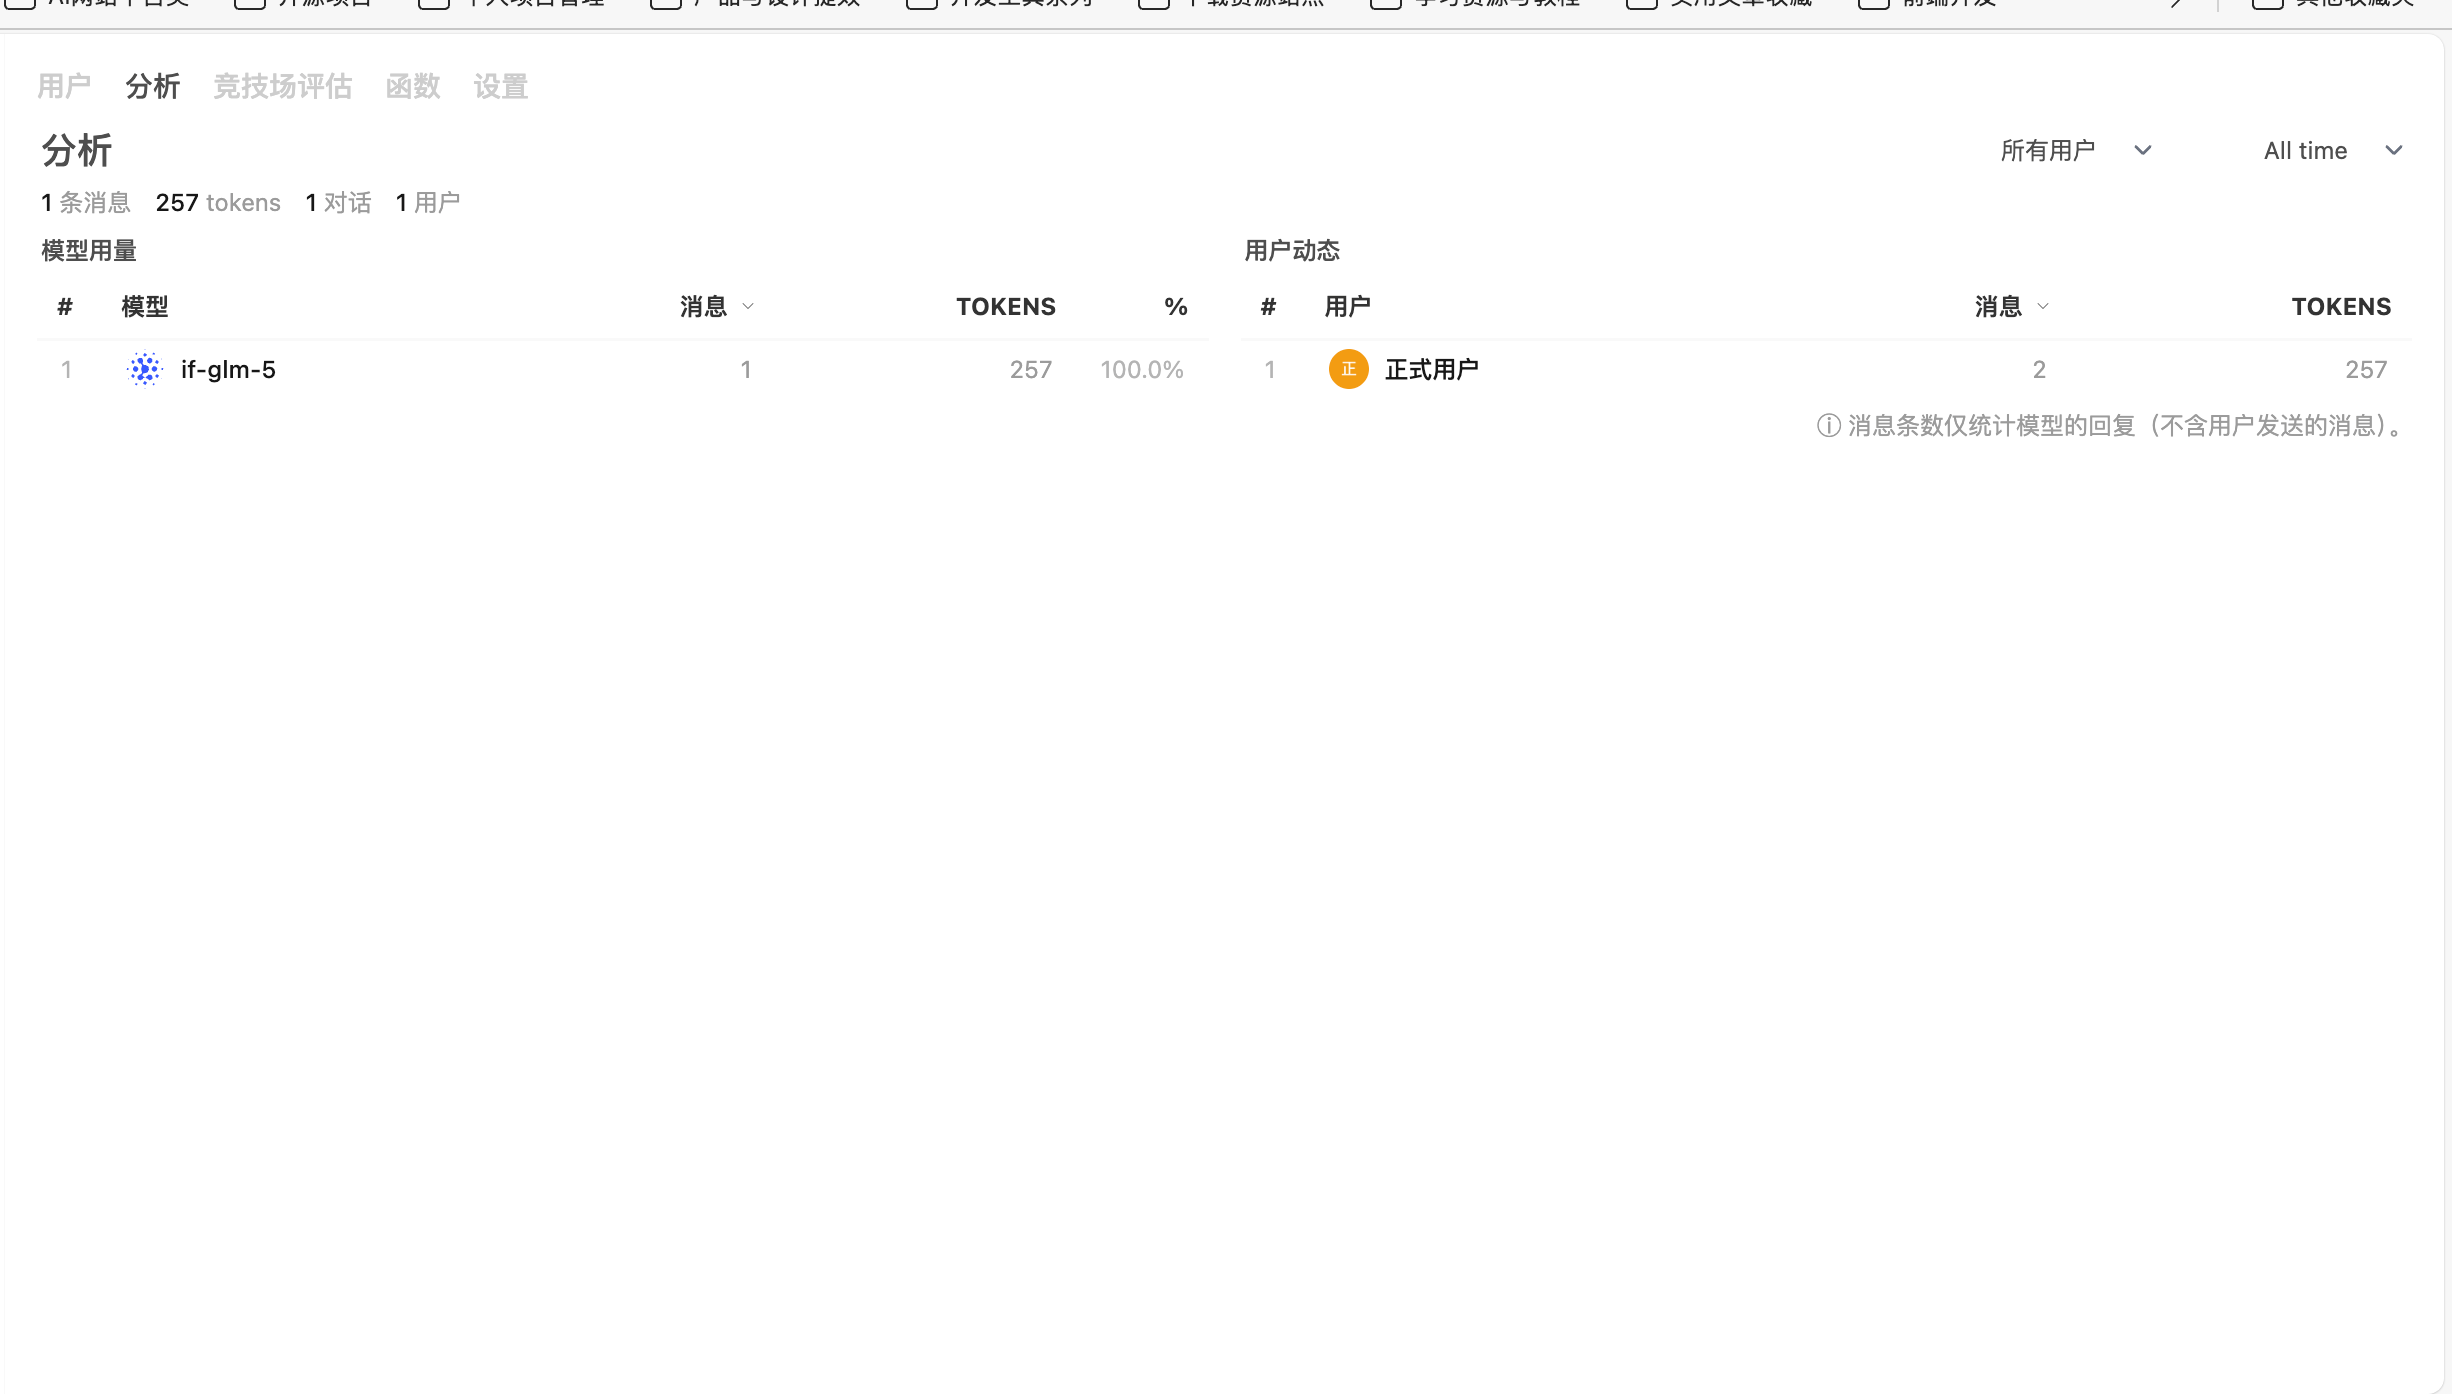2452x1394 pixels.
Task: Click the 正式用户 user name
Action: [1431, 370]
